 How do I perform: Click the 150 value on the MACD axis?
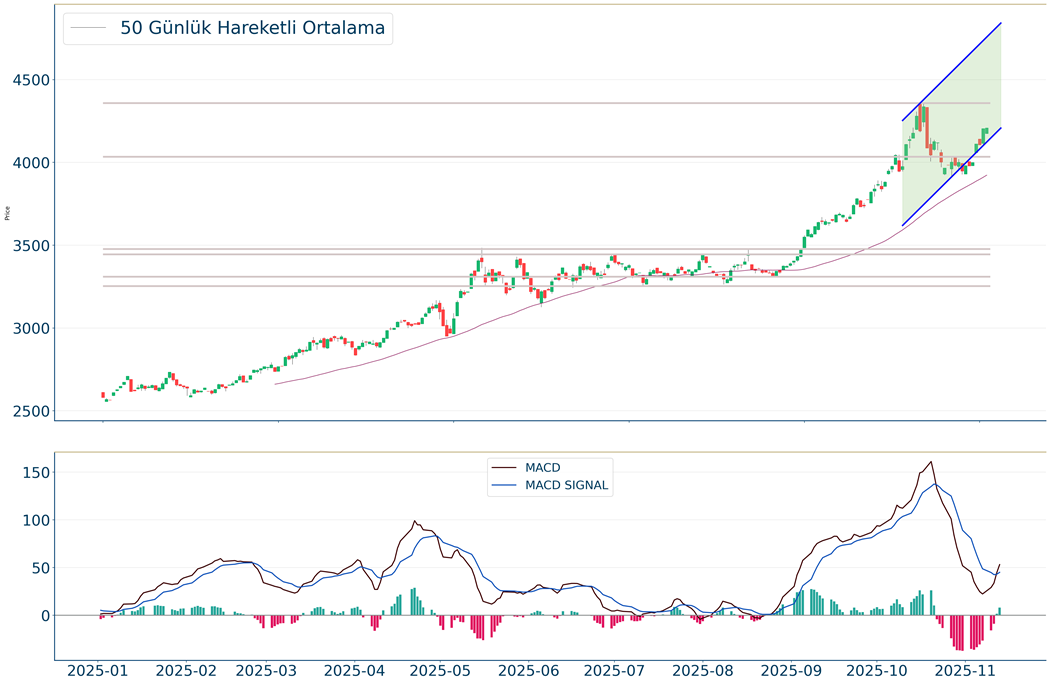(x=35, y=472)
